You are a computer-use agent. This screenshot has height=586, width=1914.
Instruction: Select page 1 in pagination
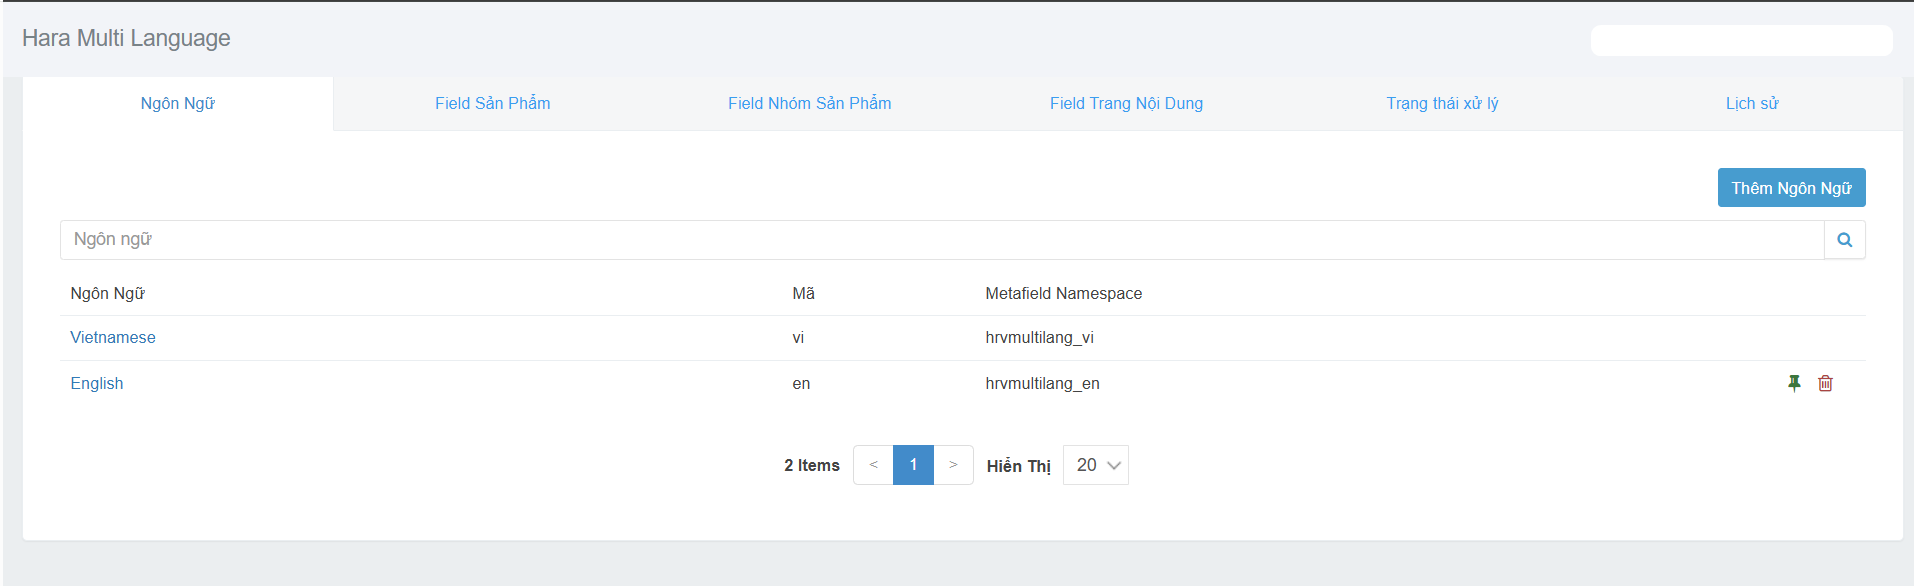click(913, 465)
